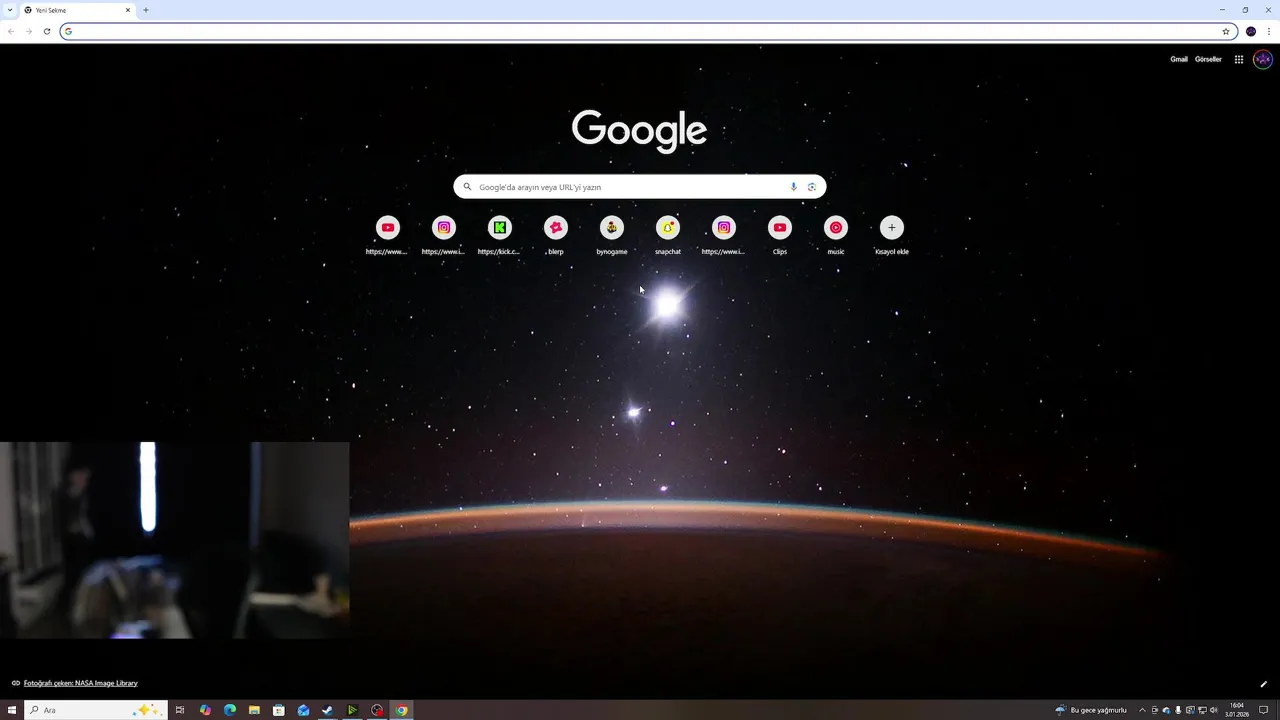Open File Explorer from the taskbar
The image size is (1280, 720).
coord(254,710)
